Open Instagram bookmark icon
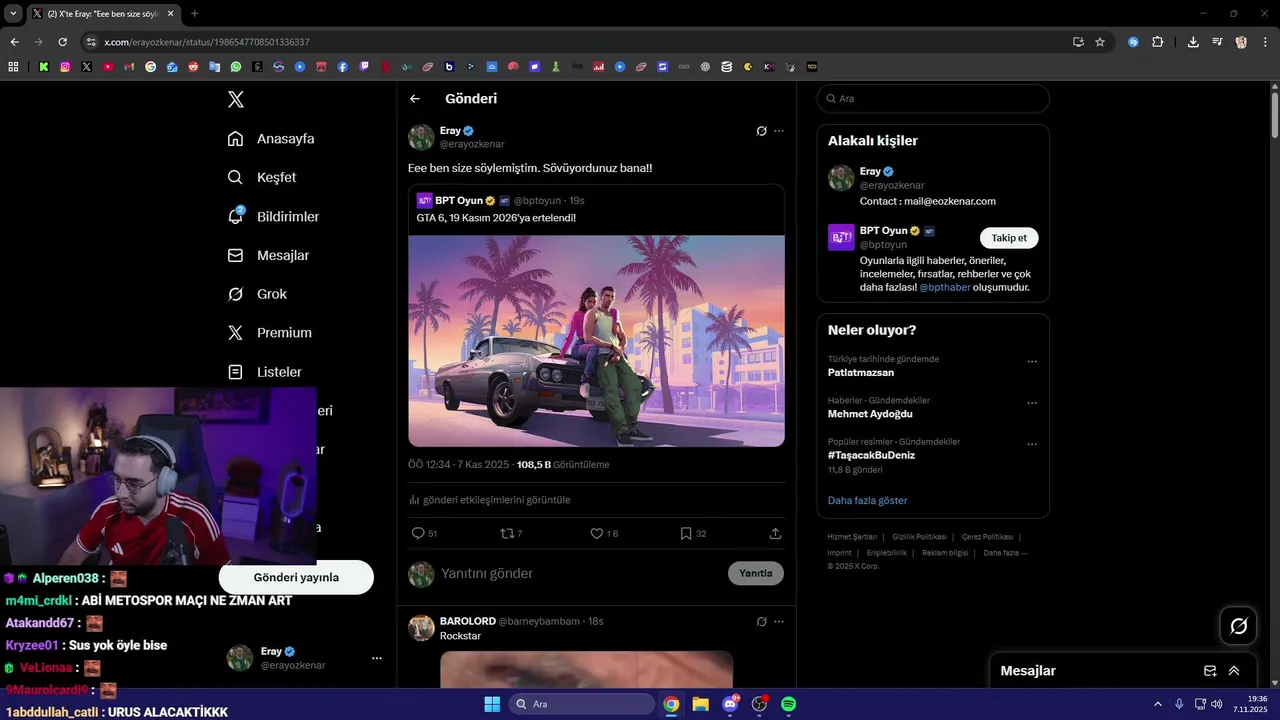The width and height of the screenshot is (1280, 720). tap(65, 67)
